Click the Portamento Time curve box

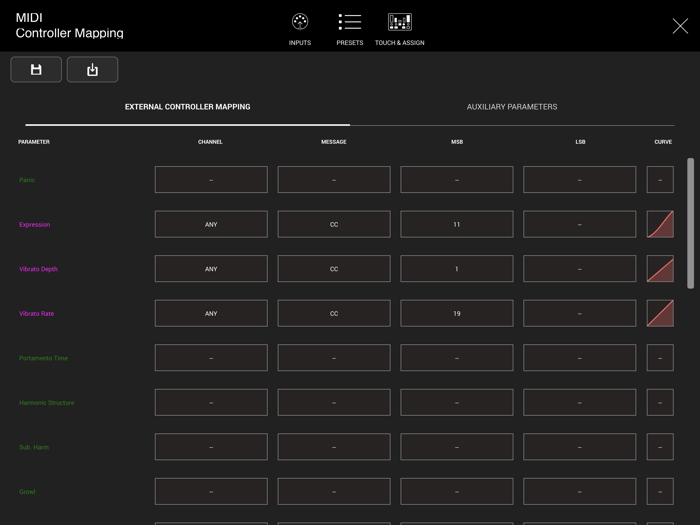coord(660,358)
